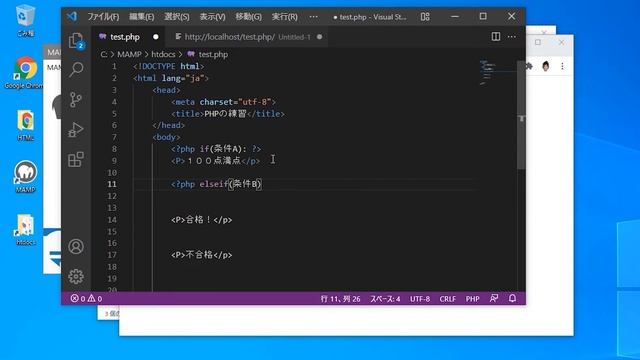Screen dimensions: 640x360
Task: Click the unsaved dot on test.php tab
Action: pyautogui.click(x=156, y=37)
